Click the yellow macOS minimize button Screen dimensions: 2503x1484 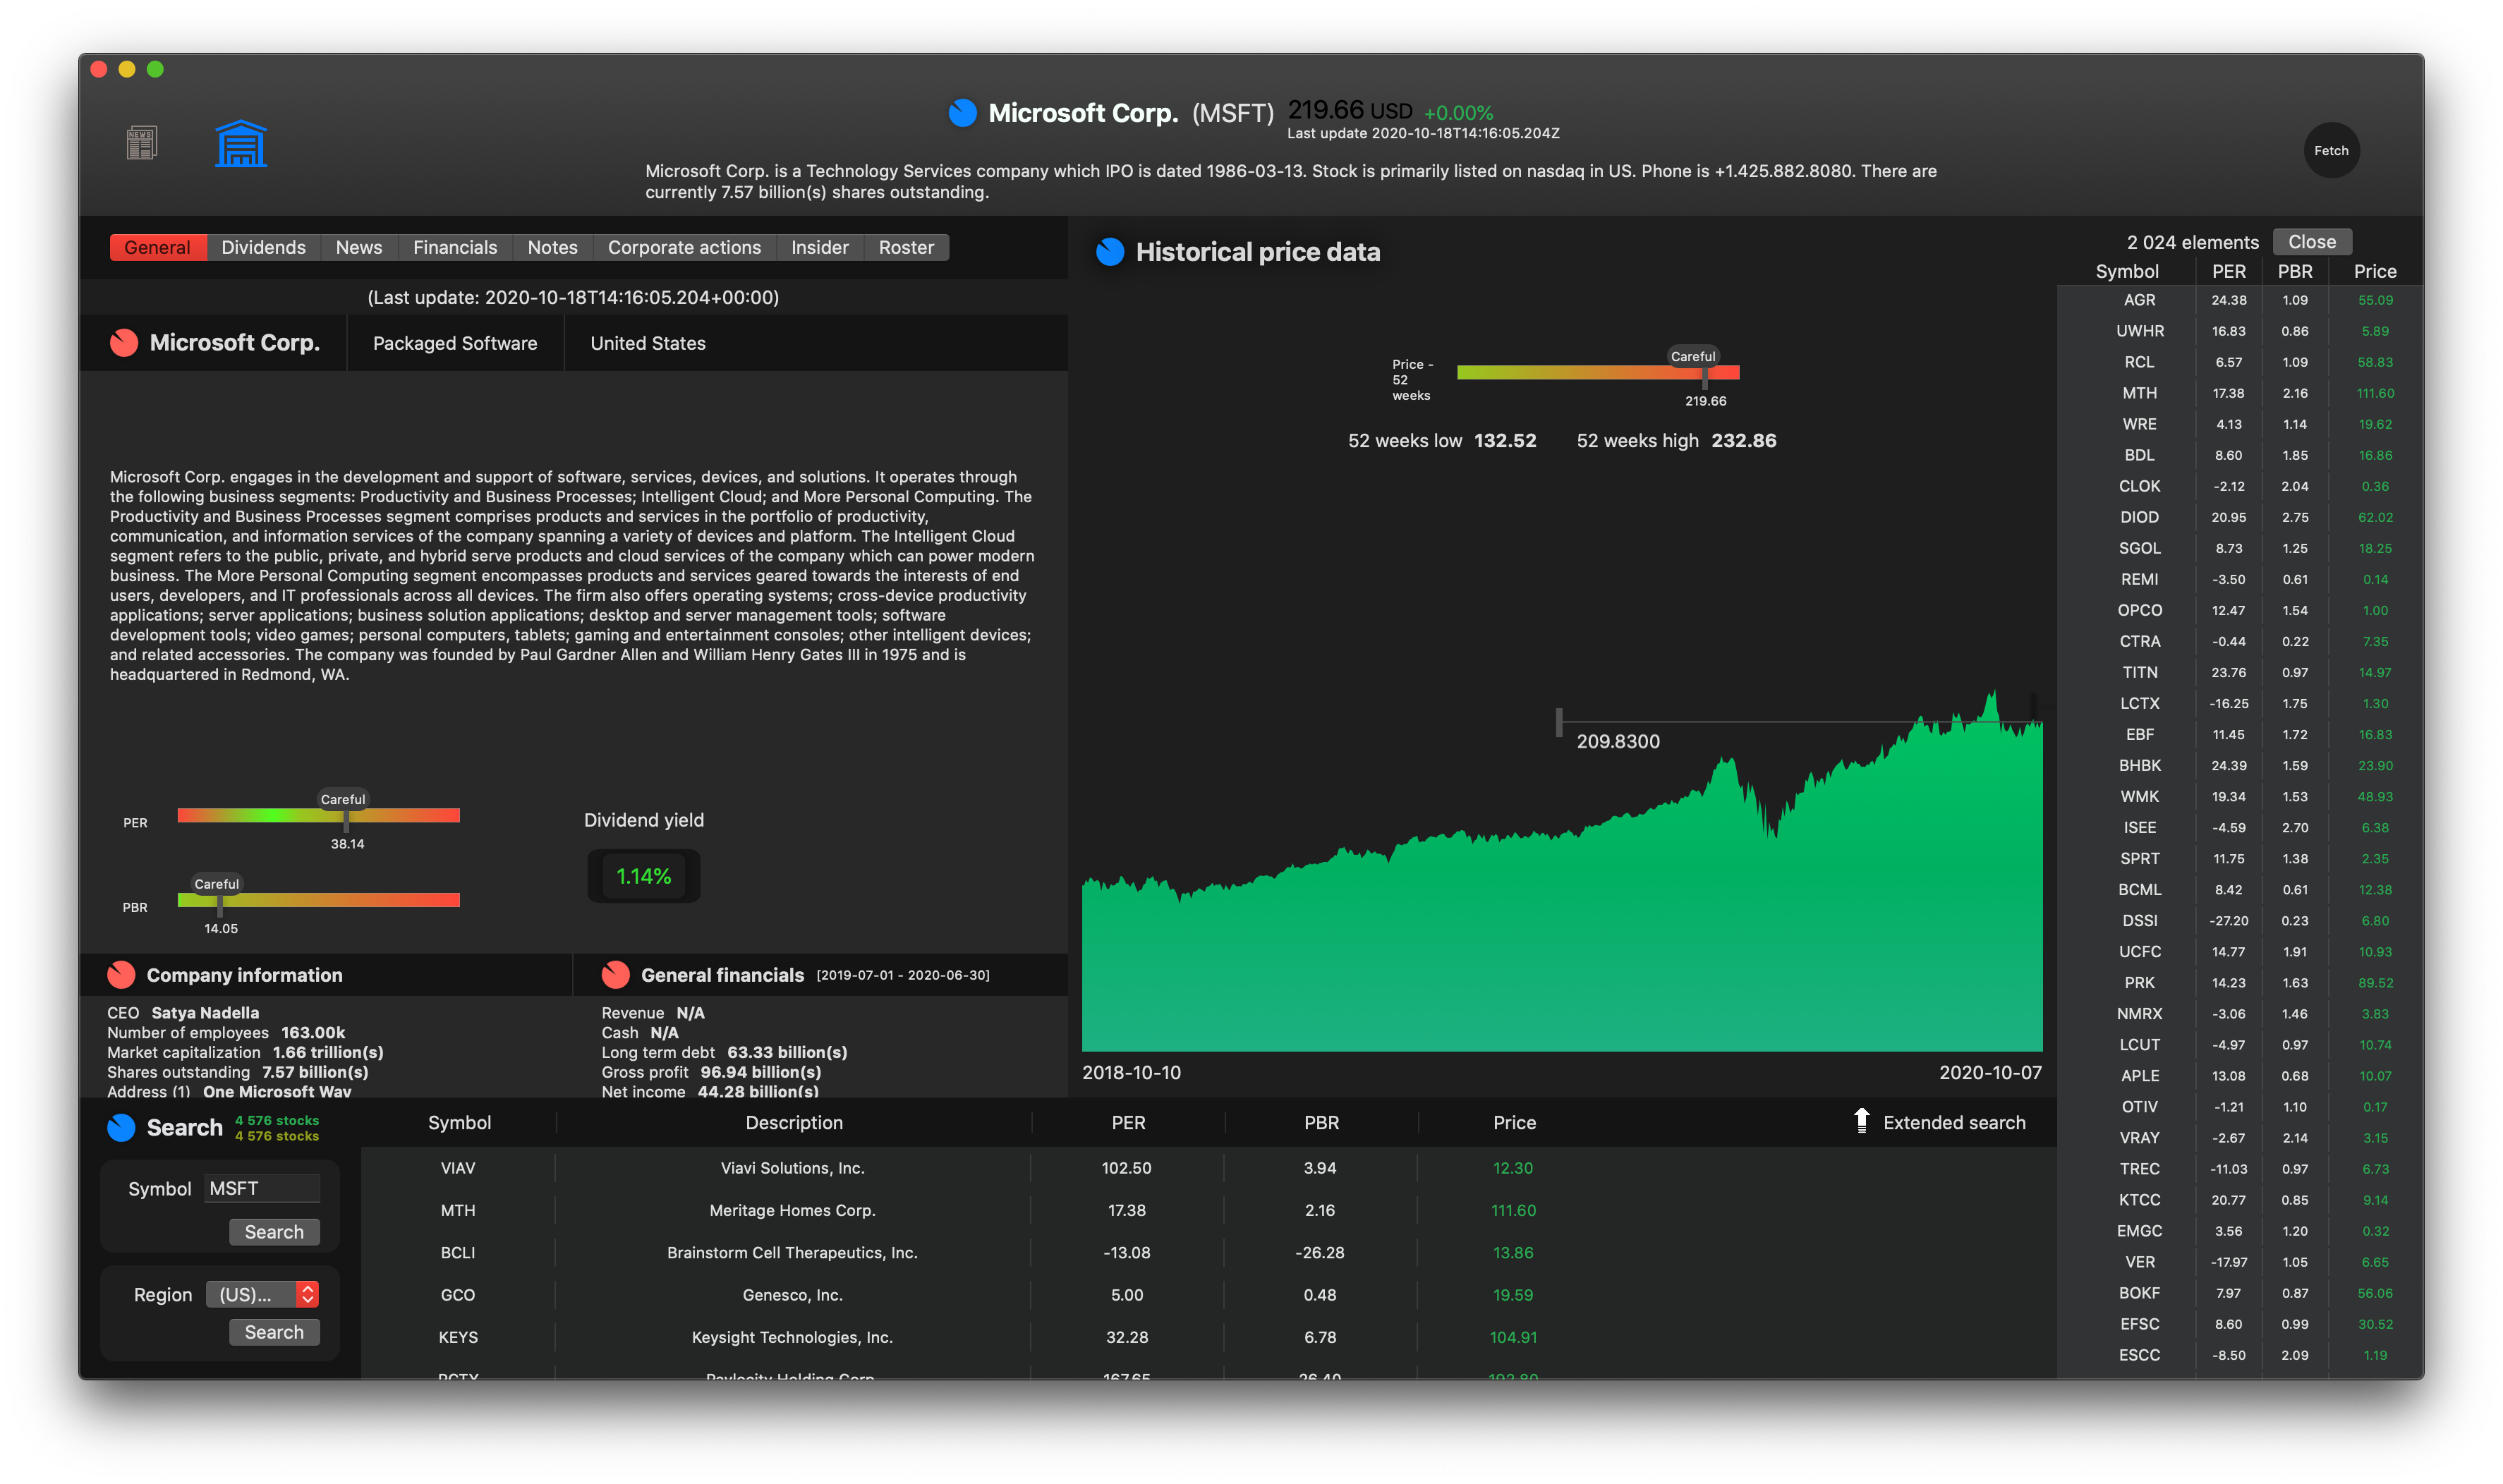point(127,69)
